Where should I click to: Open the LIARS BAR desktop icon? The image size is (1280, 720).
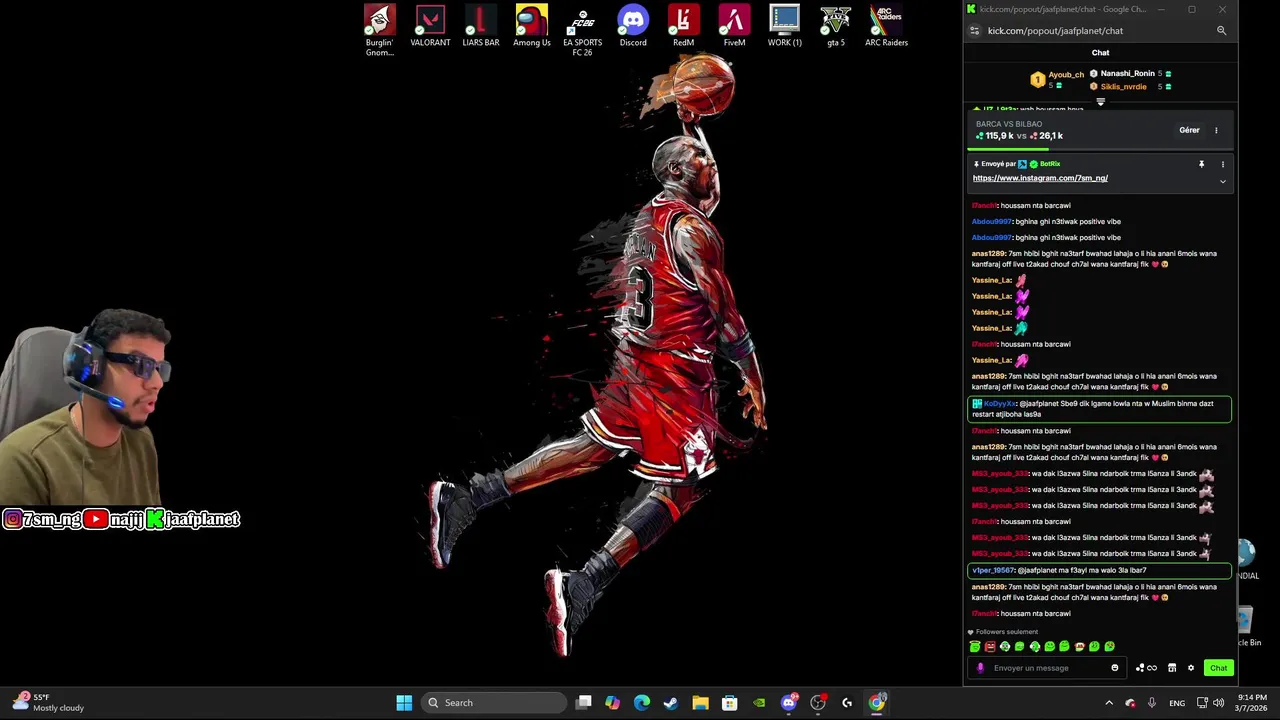[480, 27]
